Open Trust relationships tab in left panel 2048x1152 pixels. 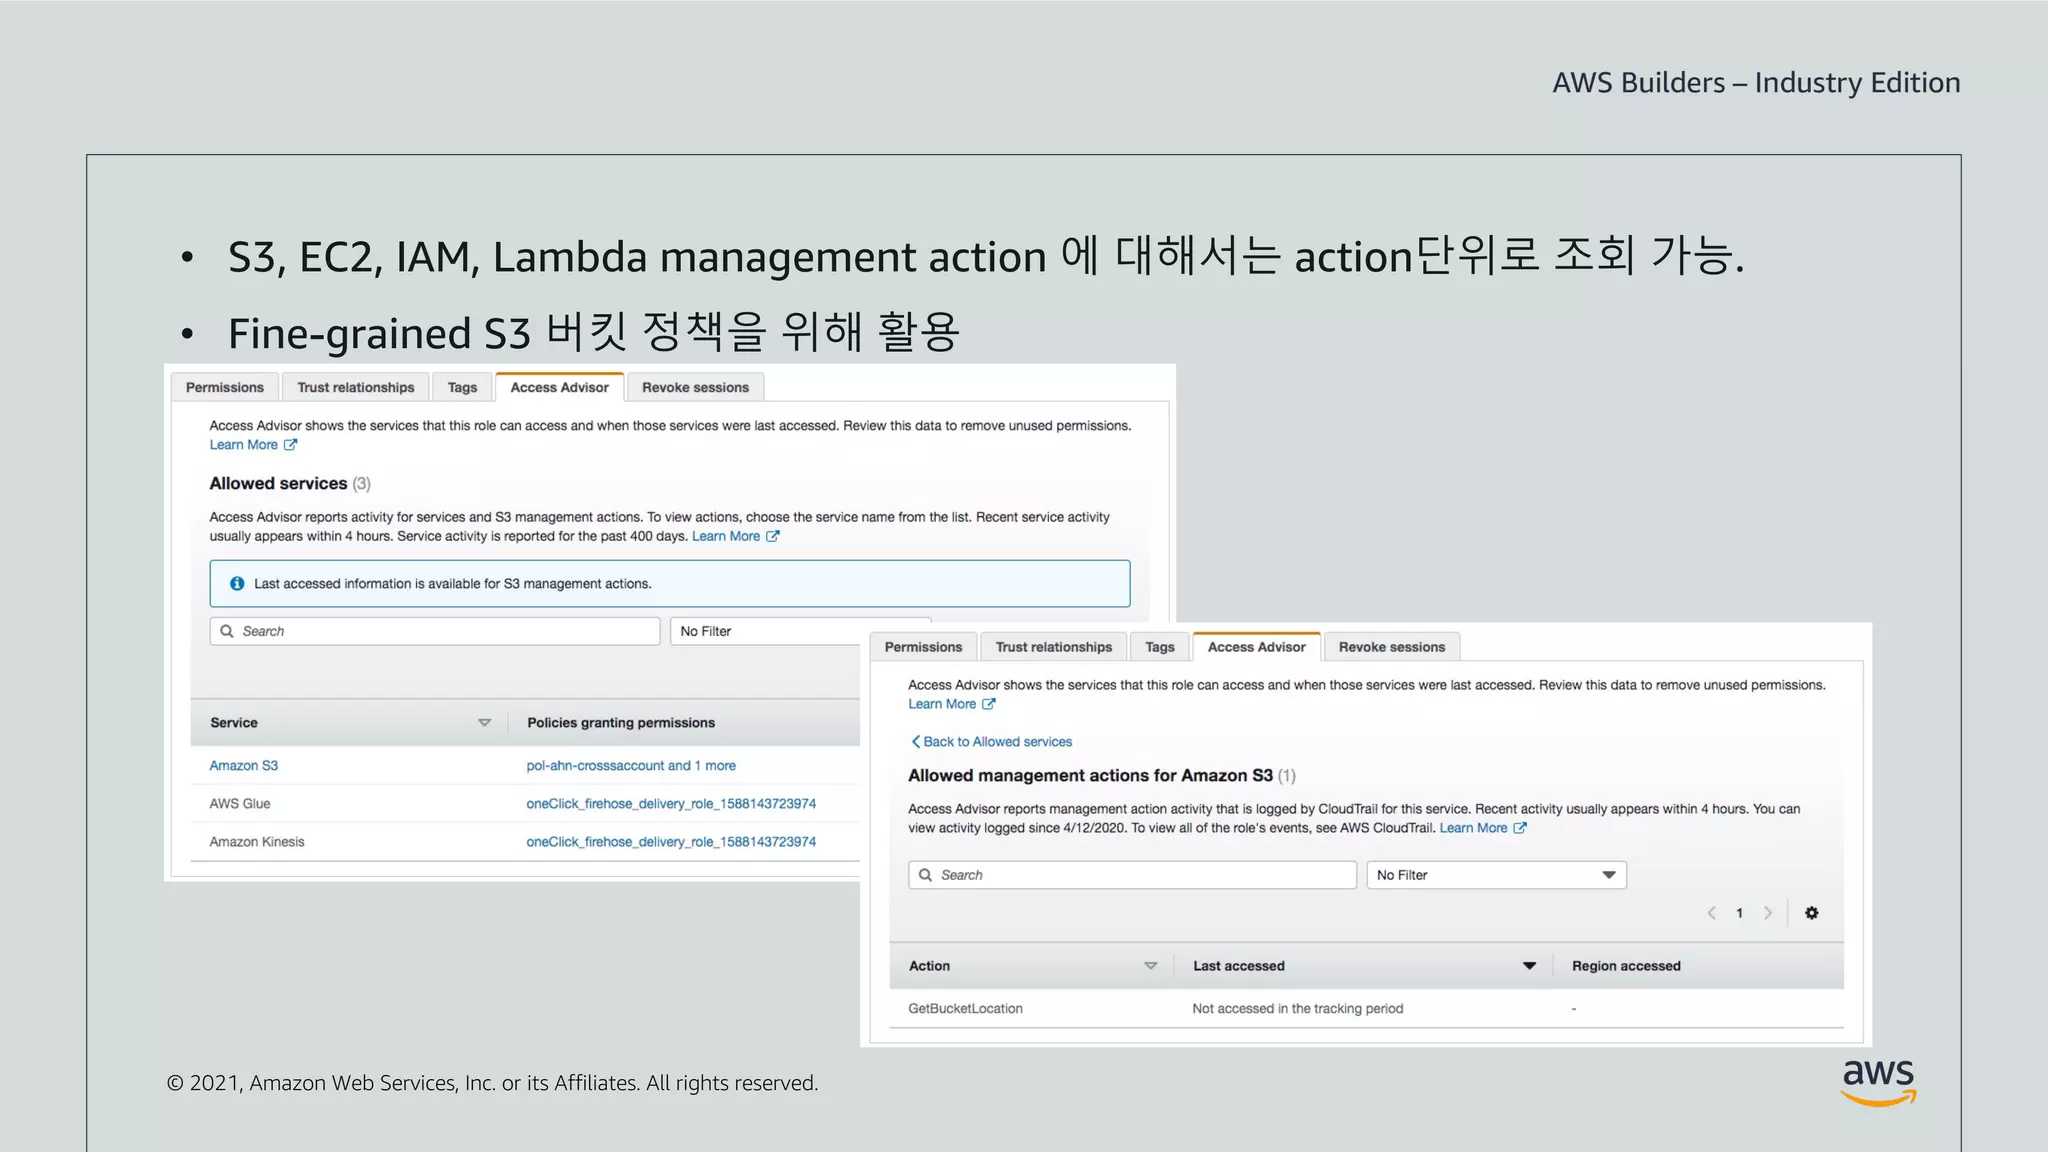point(355,387)
